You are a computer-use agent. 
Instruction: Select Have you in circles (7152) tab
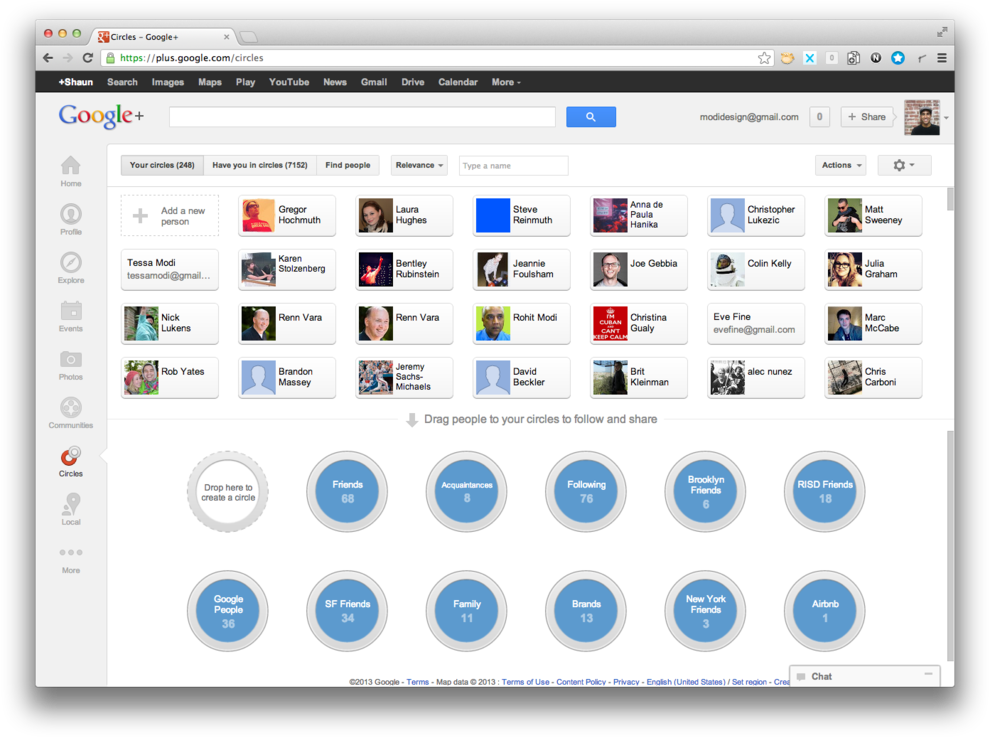point(260,165)
